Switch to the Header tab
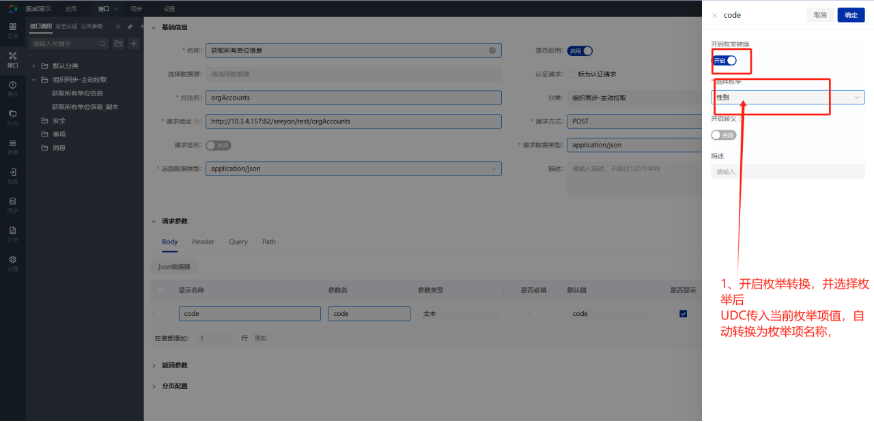The height and width of the screenshot is (422, 874). point(203,242)
